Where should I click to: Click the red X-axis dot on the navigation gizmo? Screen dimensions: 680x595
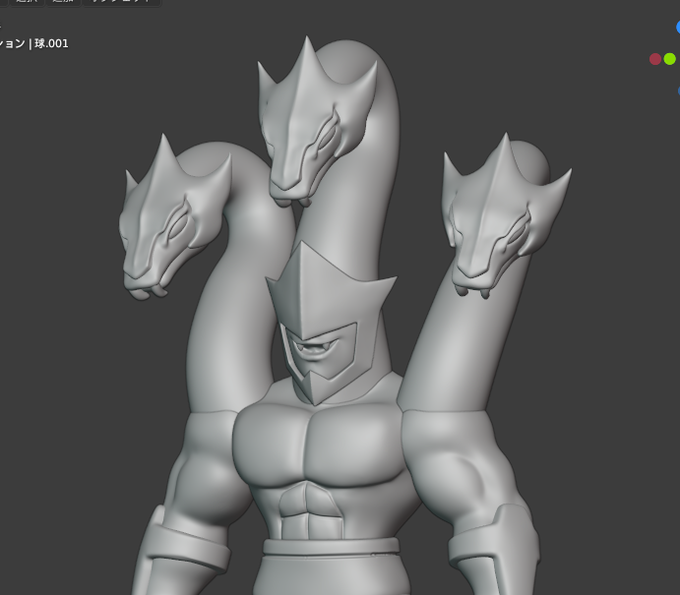(655, 59)
